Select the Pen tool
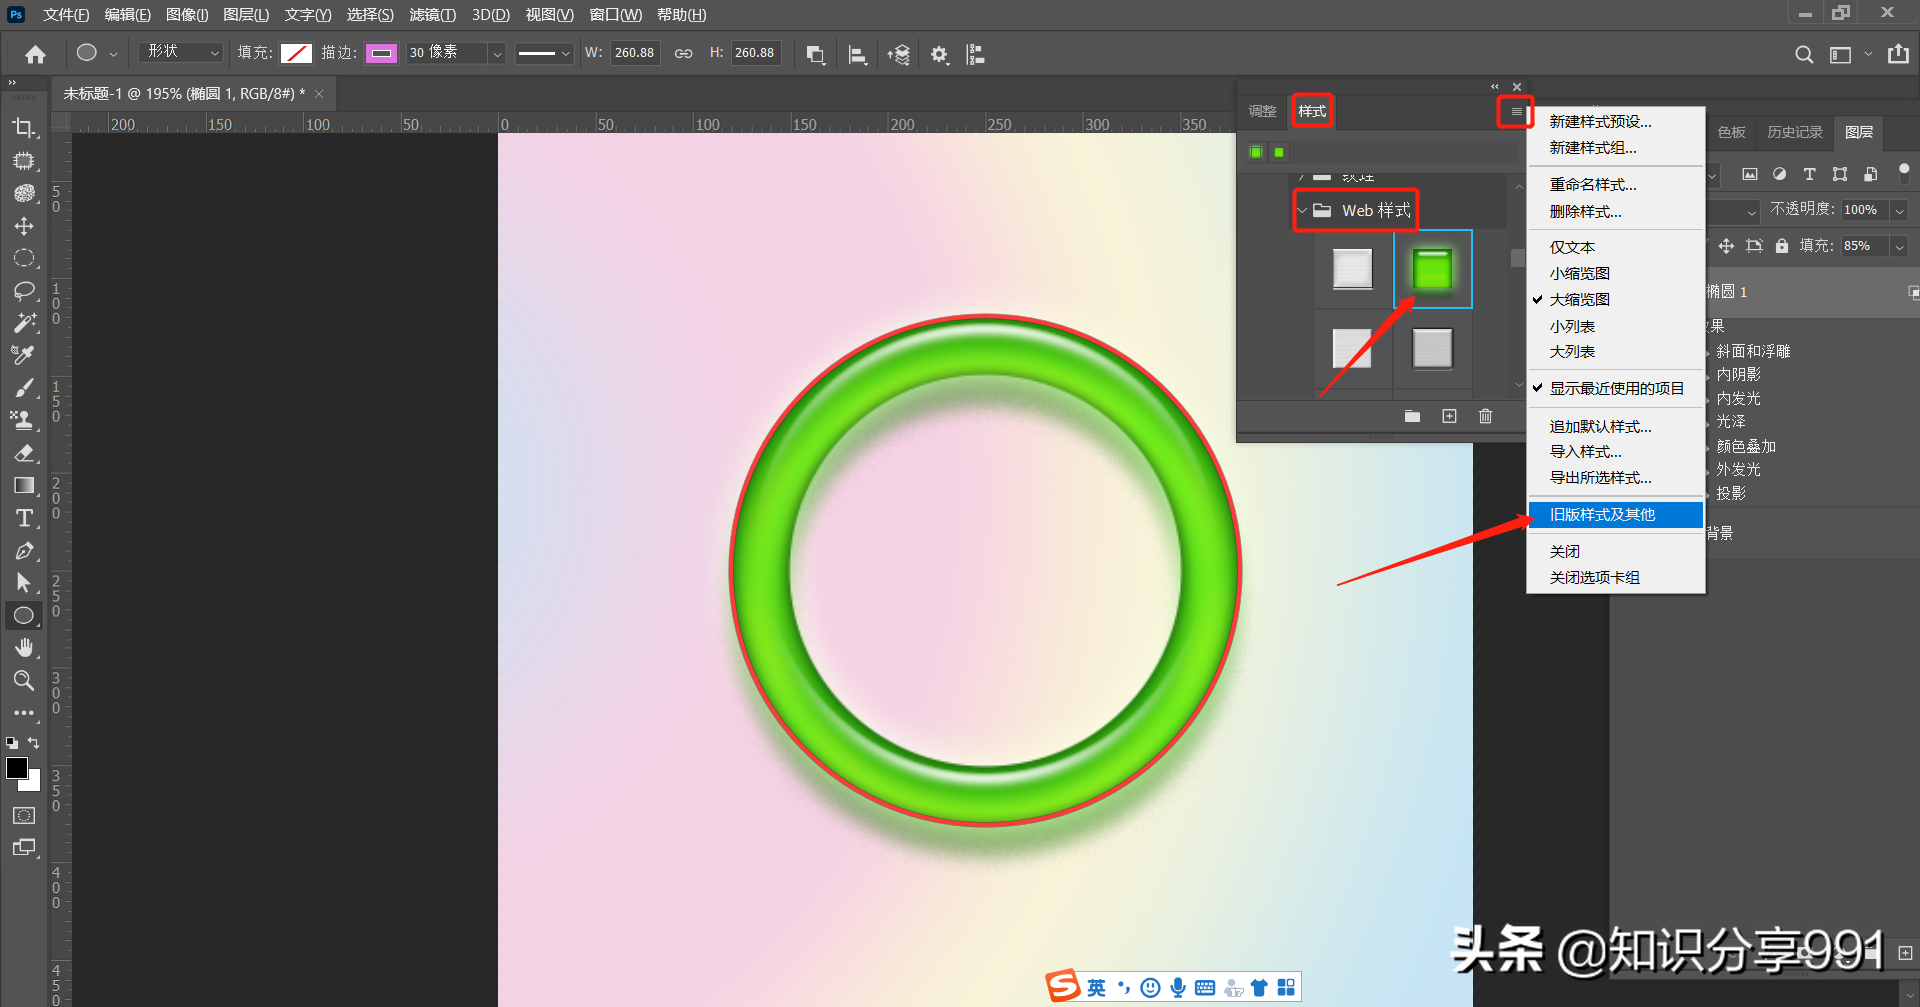Viewport: 1920px width, 1007px height. (x=24, y=551)
